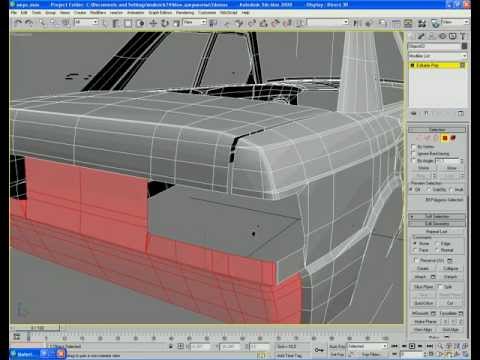Viewport: 480px width, 360px height.
Task: Open the named selection sets dropdown
Action: [328, 22]
